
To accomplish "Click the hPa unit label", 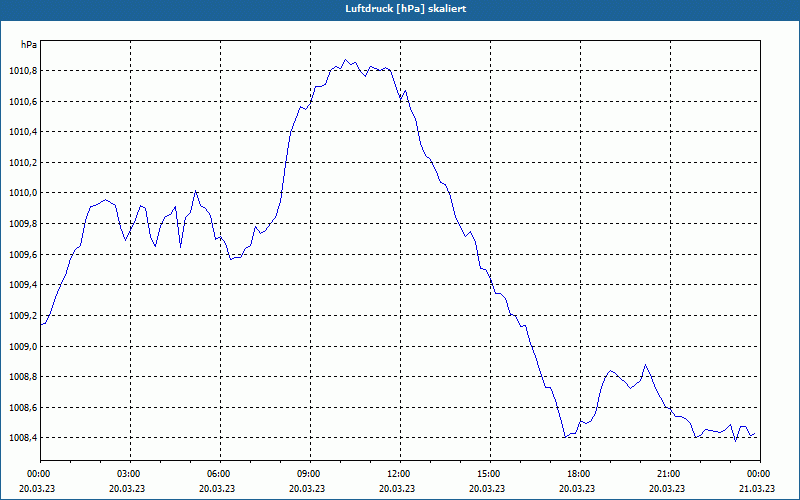I will (29, 45).
